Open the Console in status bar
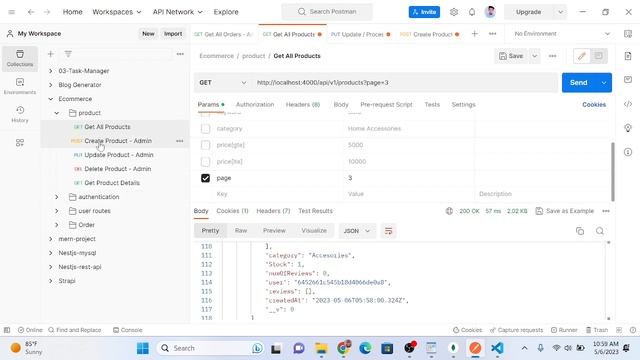640x360 pixels. [x=127, y=330]
